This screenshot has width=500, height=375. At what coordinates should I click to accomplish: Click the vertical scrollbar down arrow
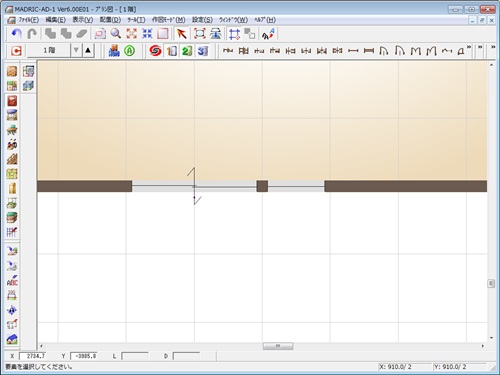point(491,338)
